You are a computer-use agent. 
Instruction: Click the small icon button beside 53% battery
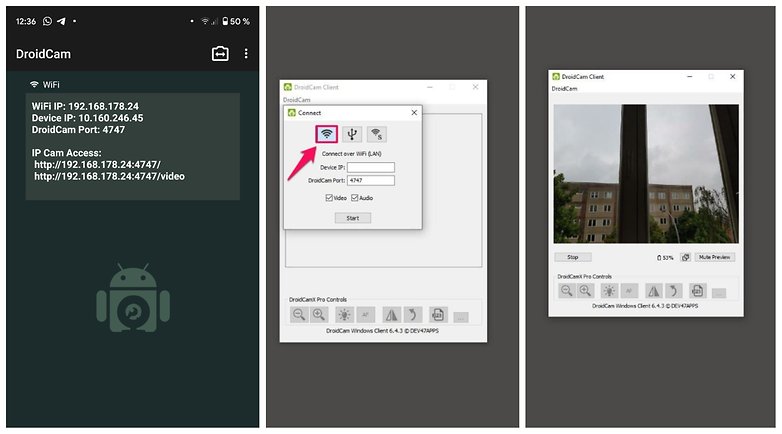tap(686, 257)
